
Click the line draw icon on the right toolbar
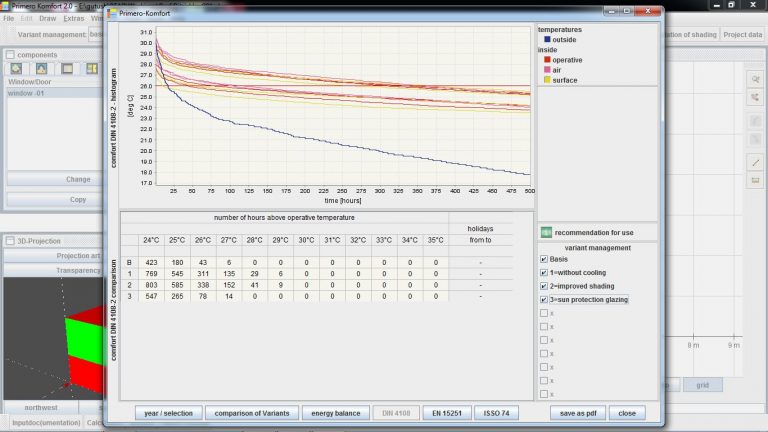(x=756, y=162)
